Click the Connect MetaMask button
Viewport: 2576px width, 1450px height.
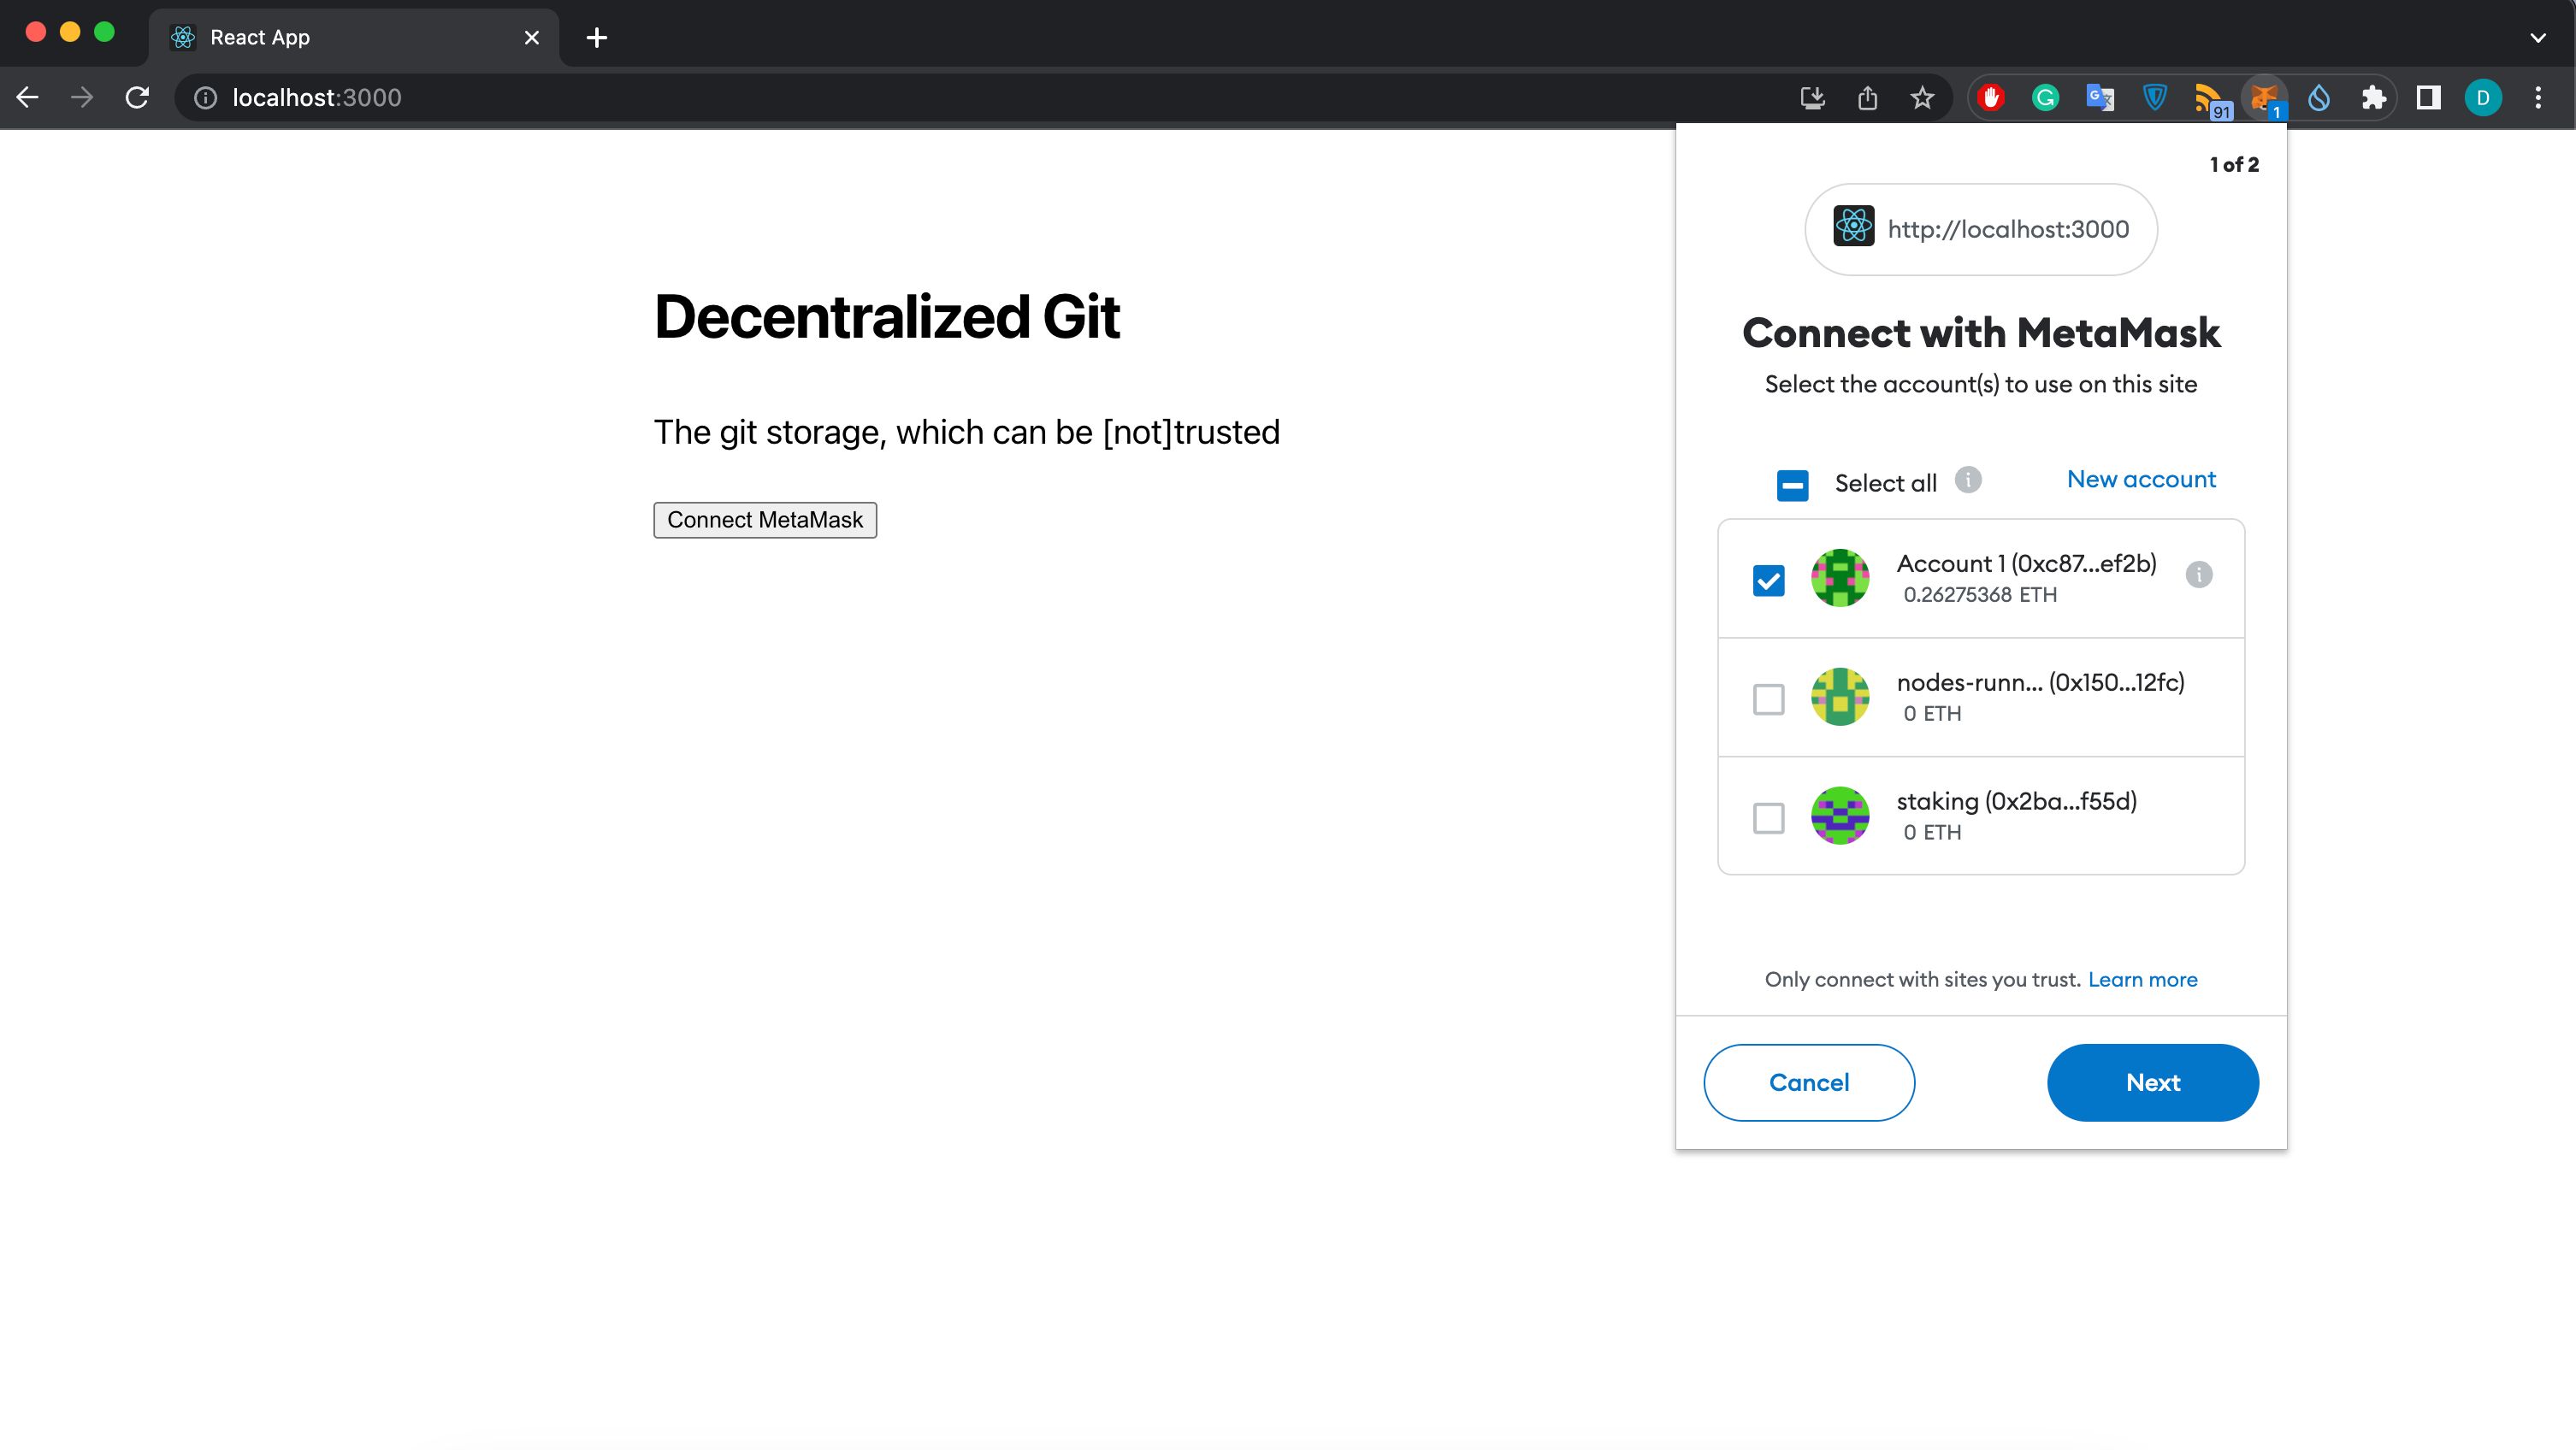point(765,520)
